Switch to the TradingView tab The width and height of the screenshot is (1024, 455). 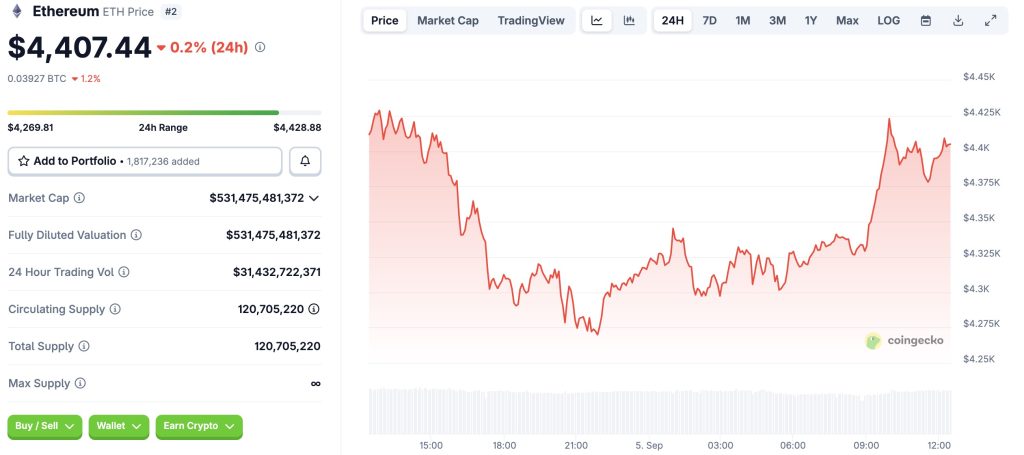click(530, 20)
